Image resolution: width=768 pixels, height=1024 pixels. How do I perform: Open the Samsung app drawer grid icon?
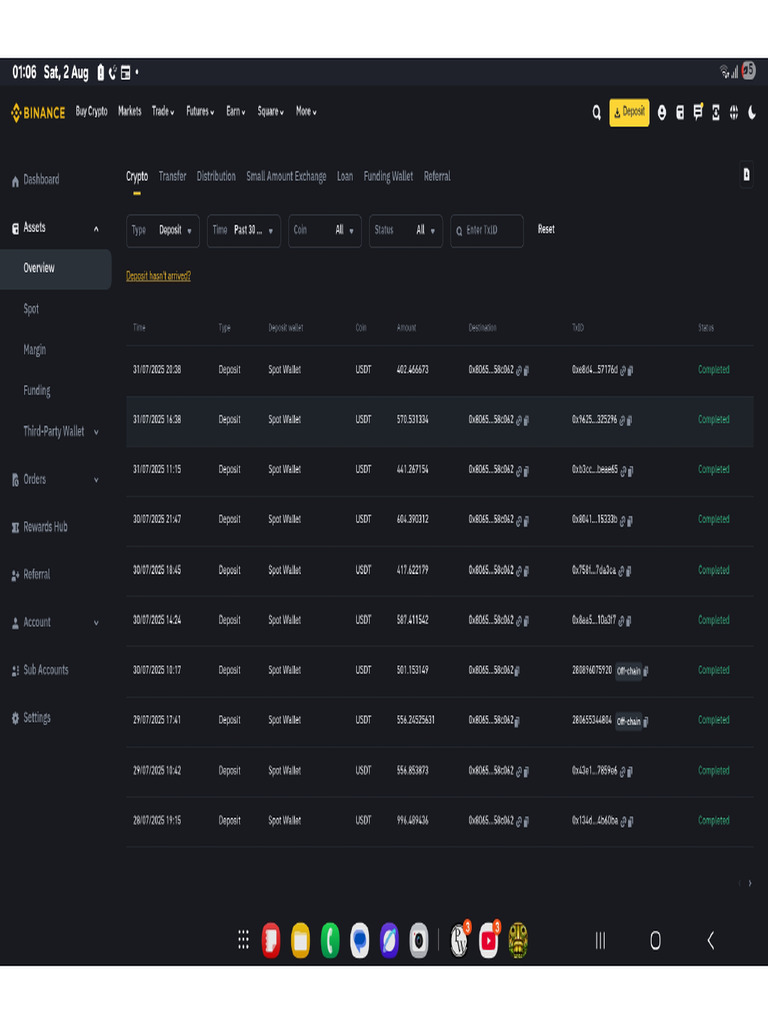tap(244, 940)
